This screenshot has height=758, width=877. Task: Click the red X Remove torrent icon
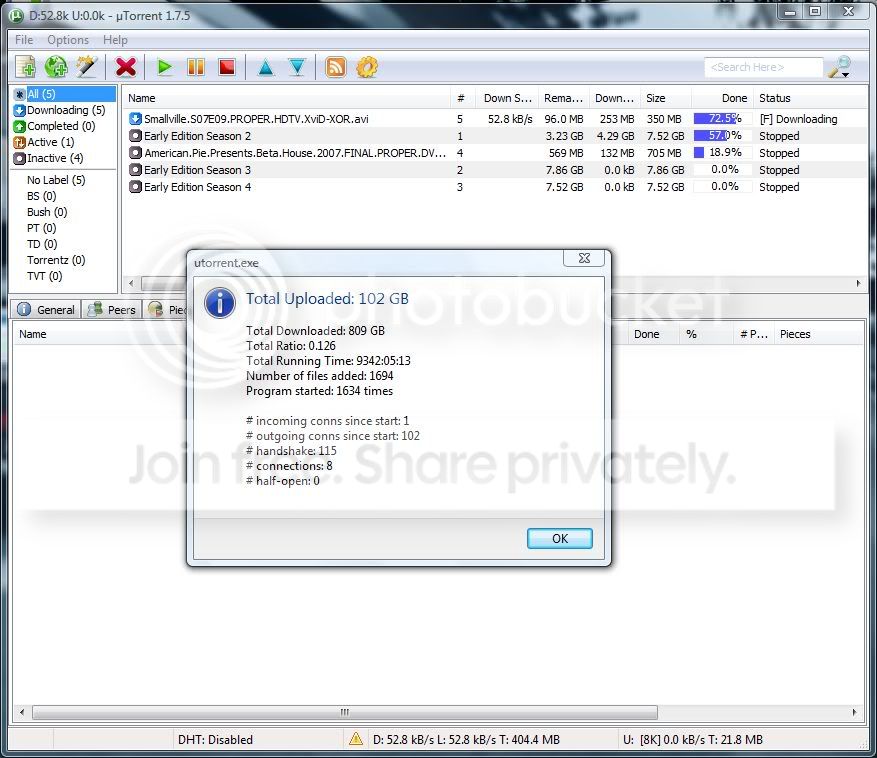click(126, 67)
